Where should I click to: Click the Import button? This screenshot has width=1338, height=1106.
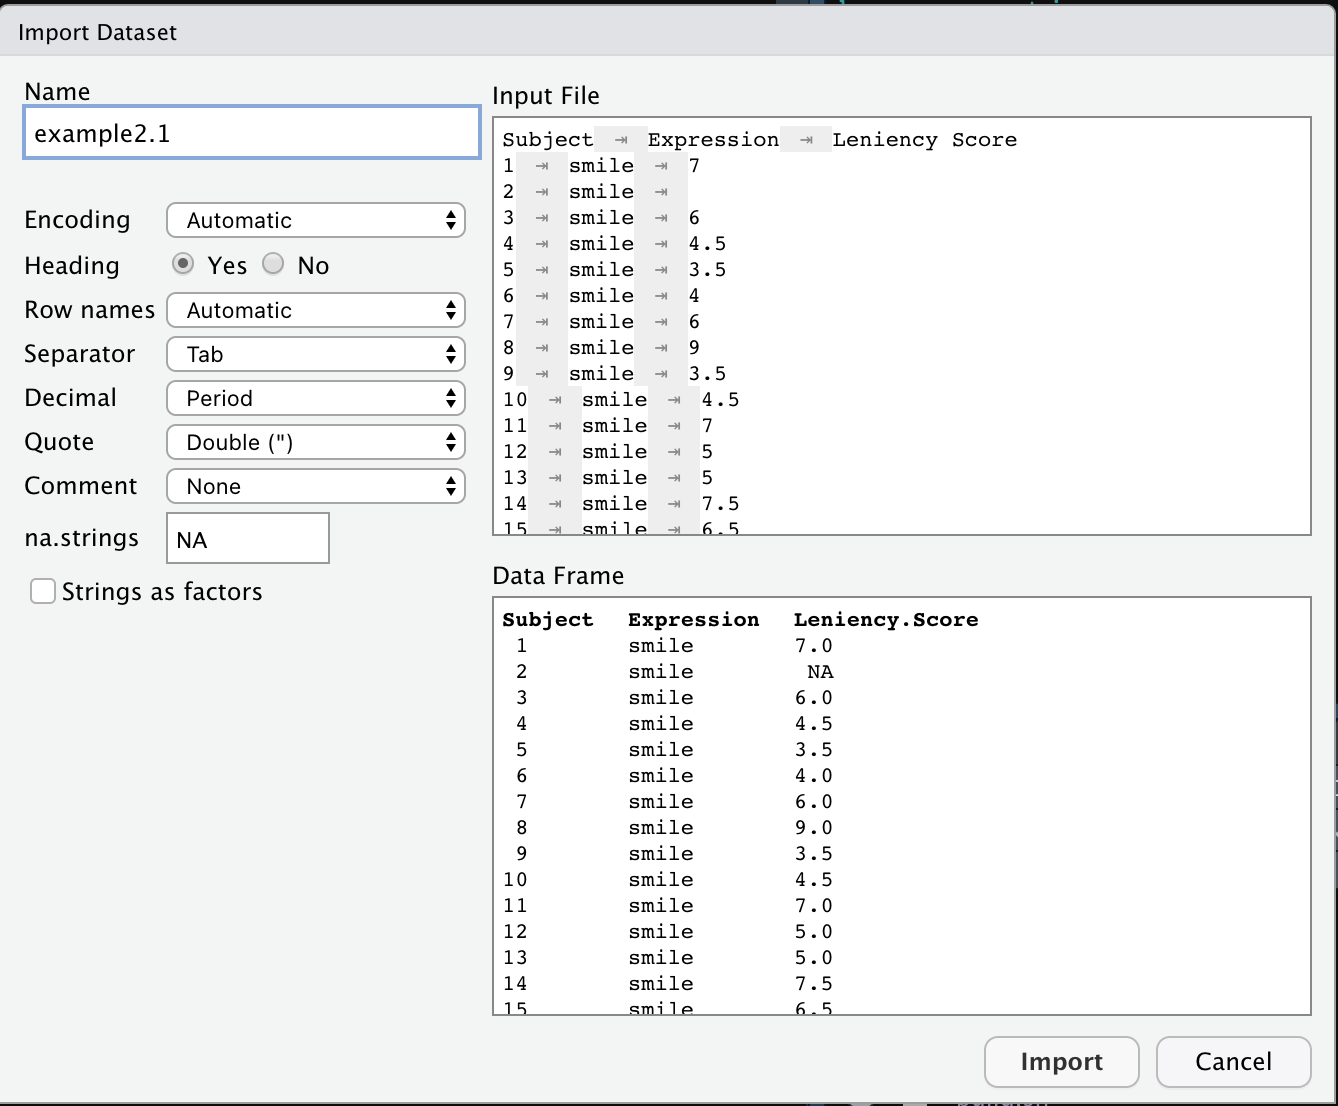click(1061, 1061)
